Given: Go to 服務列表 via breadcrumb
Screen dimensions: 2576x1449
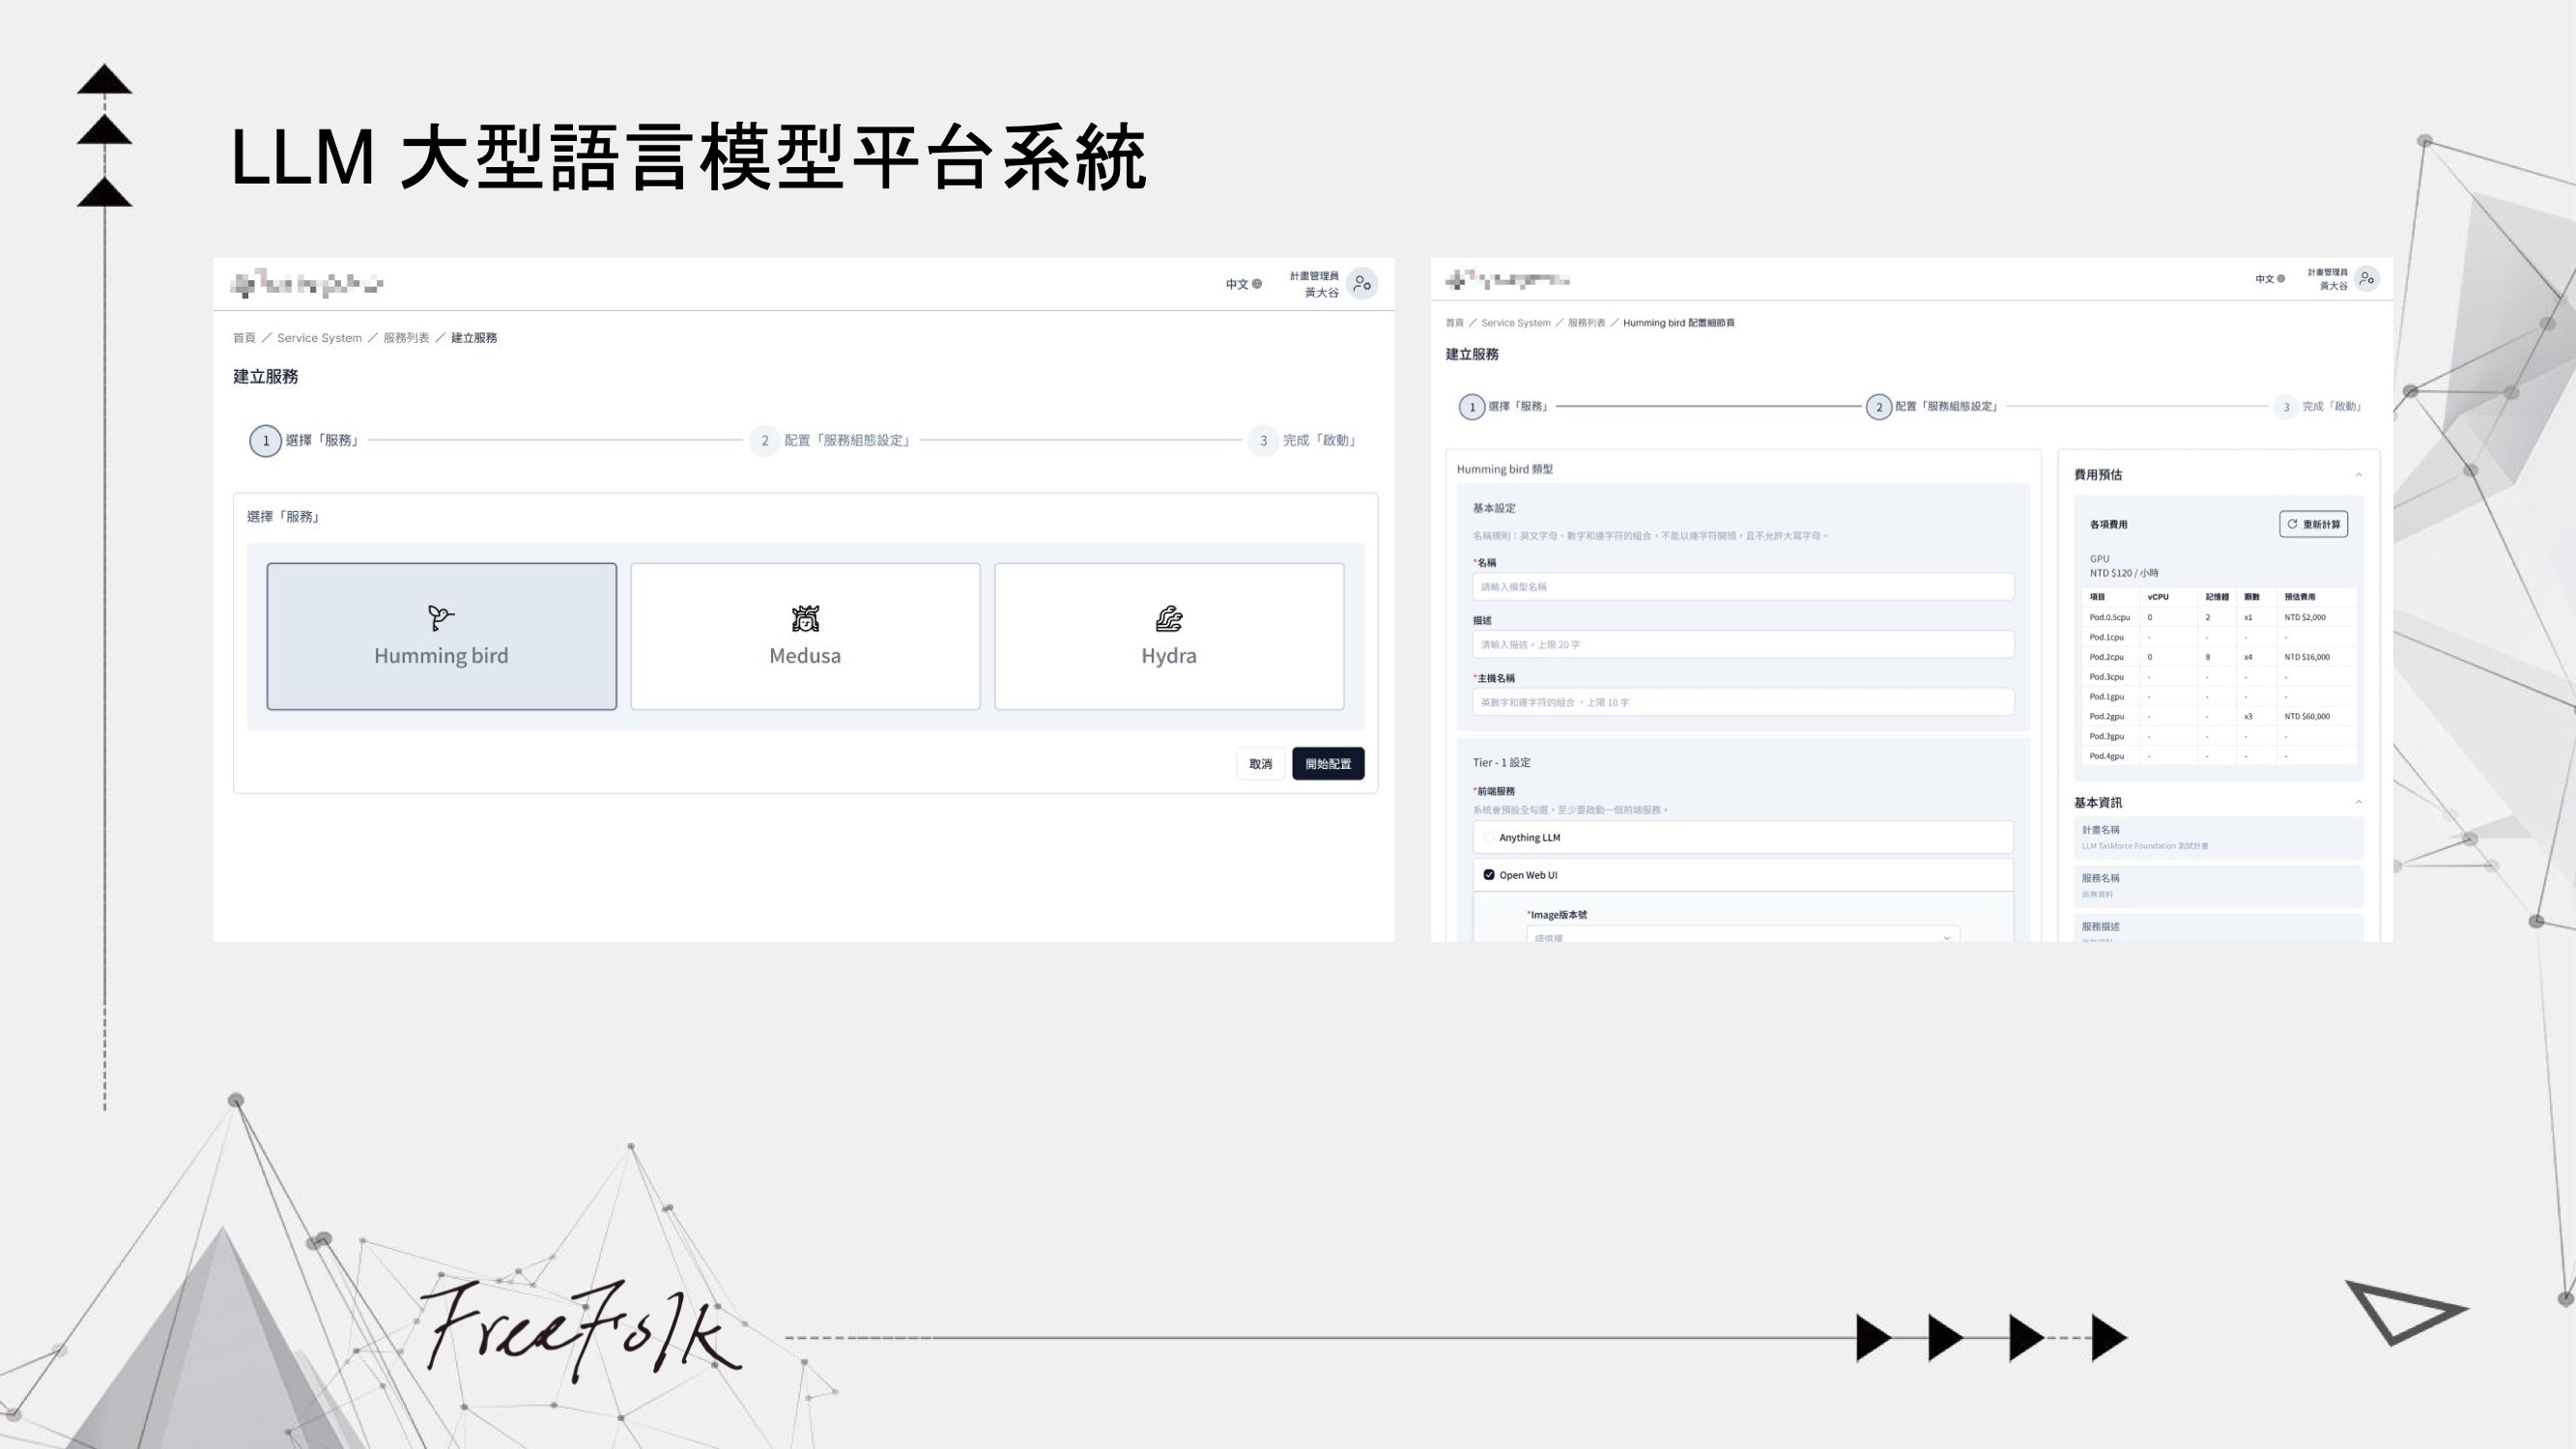Looking at the screenshot, I should (x=406, y=338).
